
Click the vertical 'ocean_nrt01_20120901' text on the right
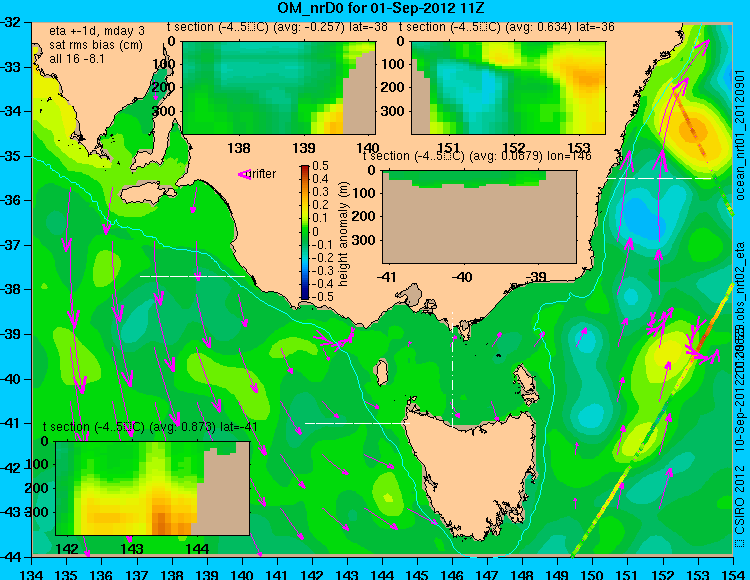click(x=740, y=135)
